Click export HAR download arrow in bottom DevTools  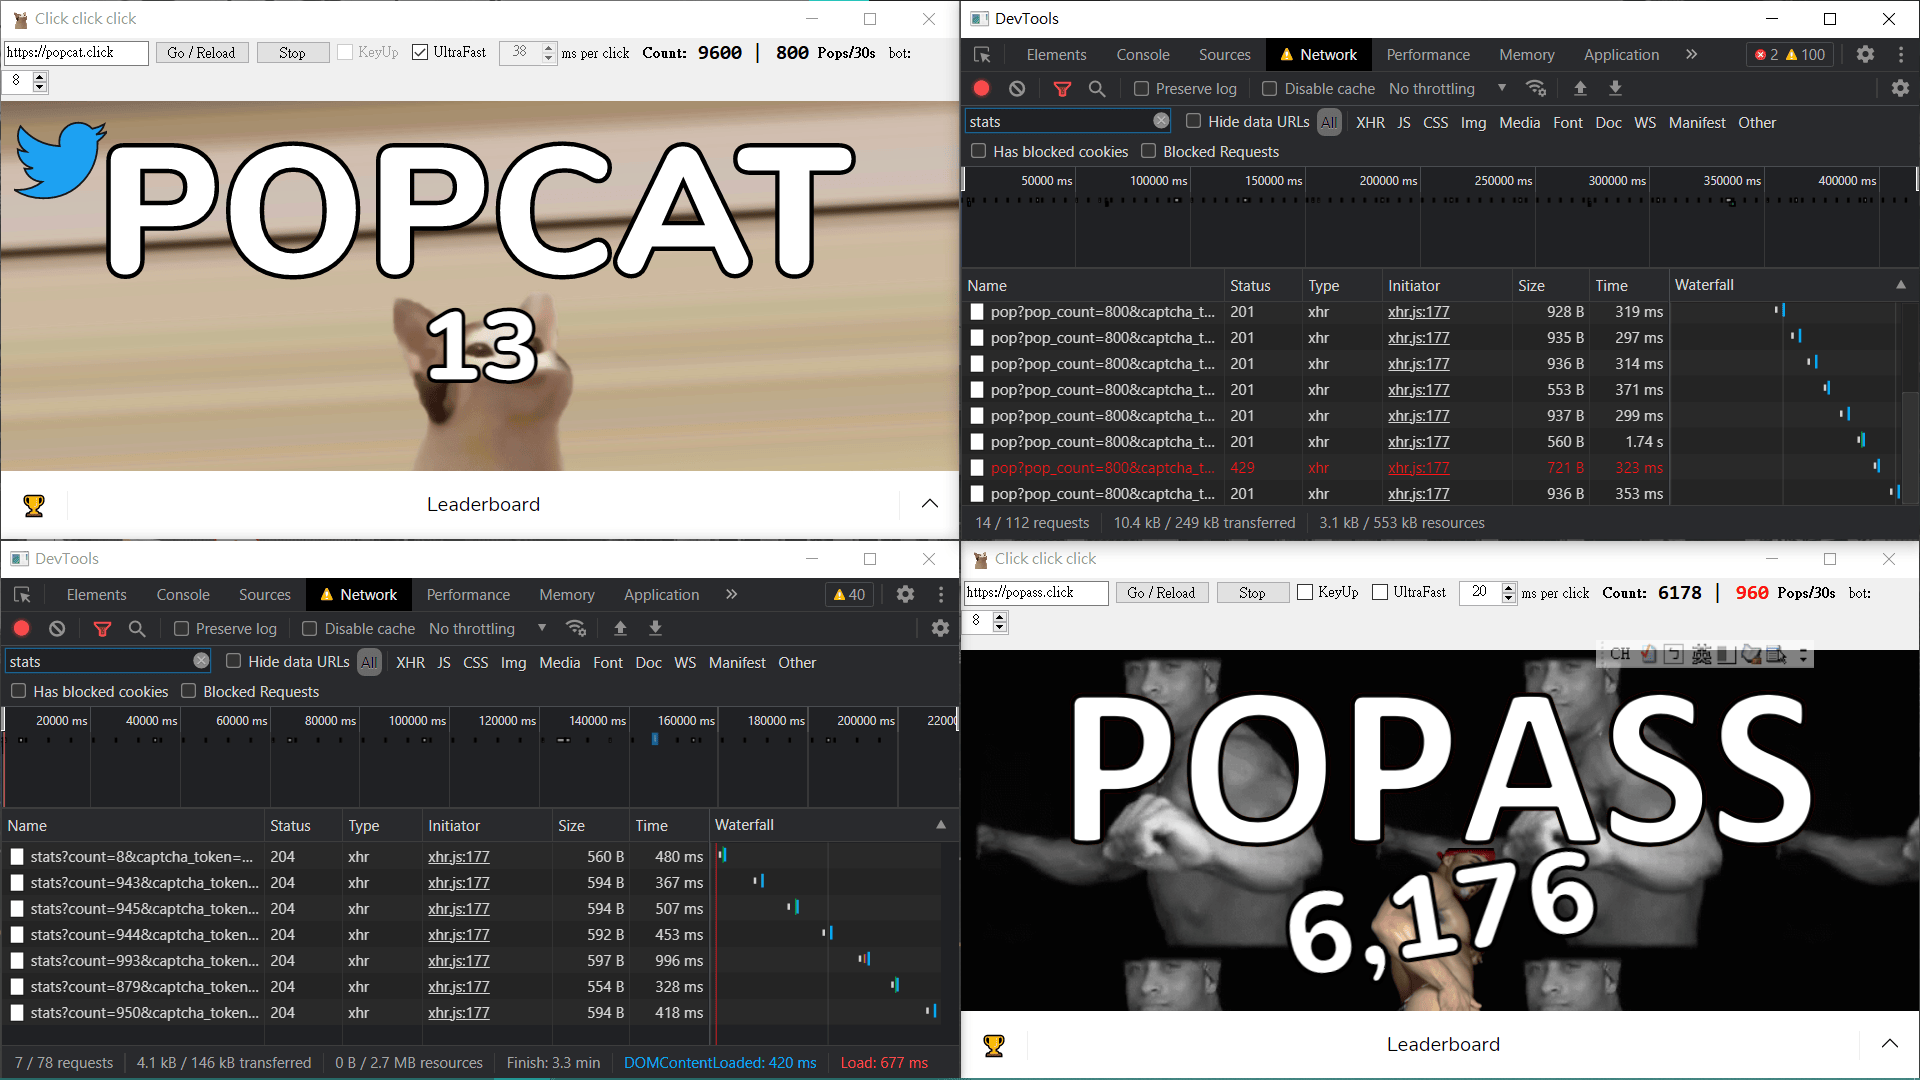tap(656, 629)
